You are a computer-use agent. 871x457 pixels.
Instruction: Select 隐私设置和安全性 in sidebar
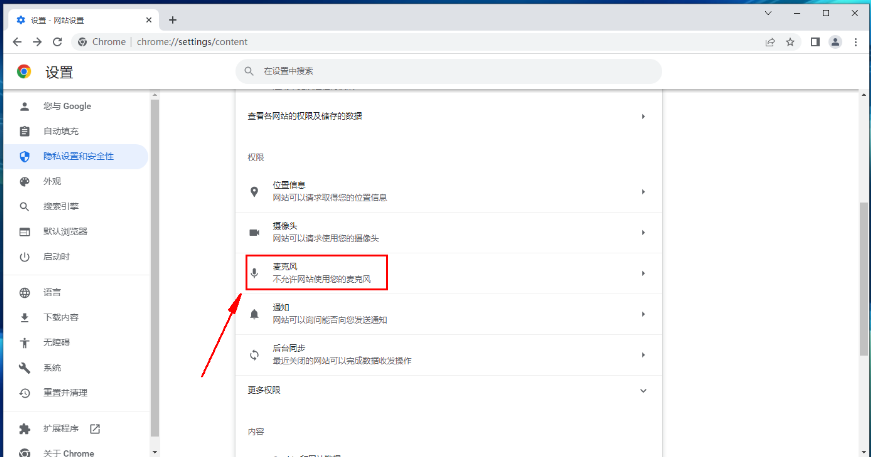pyautogui.click(x=76, y=156)
